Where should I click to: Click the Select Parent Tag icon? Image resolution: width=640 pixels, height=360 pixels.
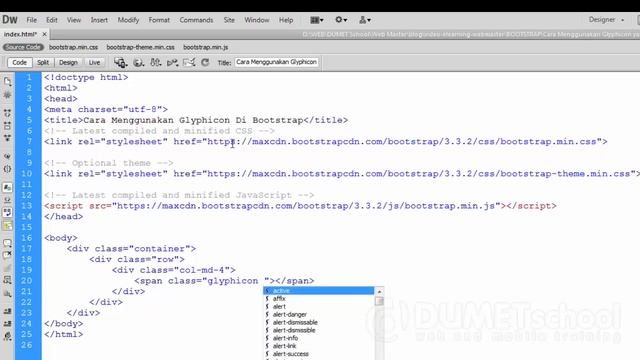pyautogui.click(x=7, y=156)
